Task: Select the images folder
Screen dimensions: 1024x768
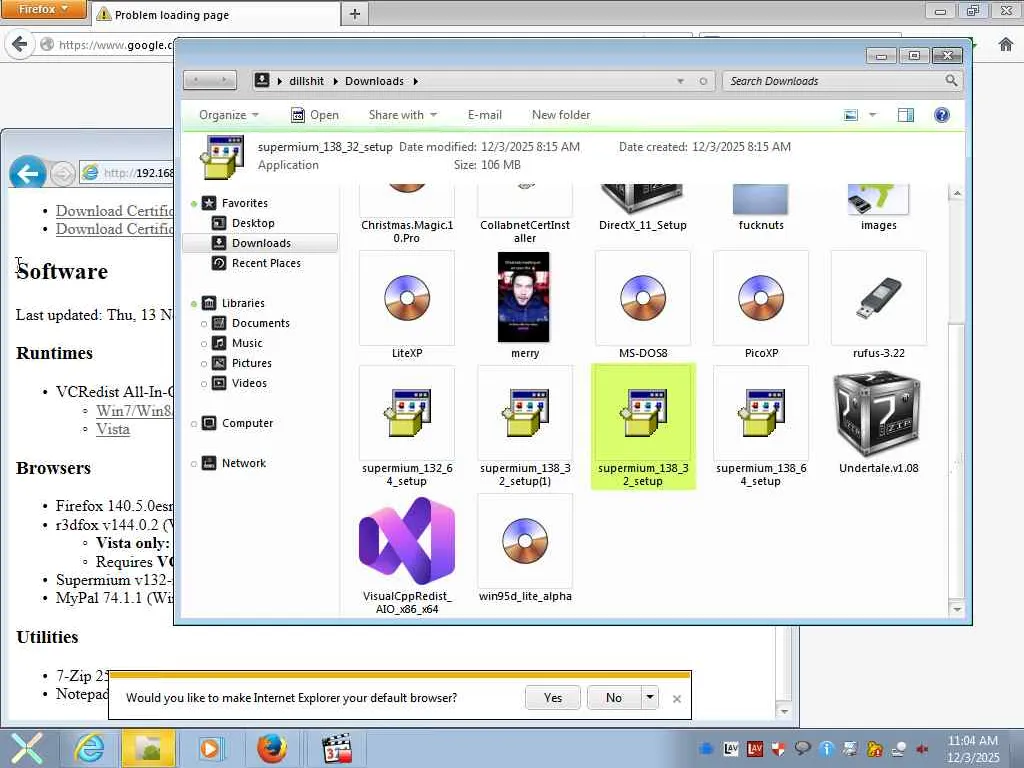Action: pos(878,208)
